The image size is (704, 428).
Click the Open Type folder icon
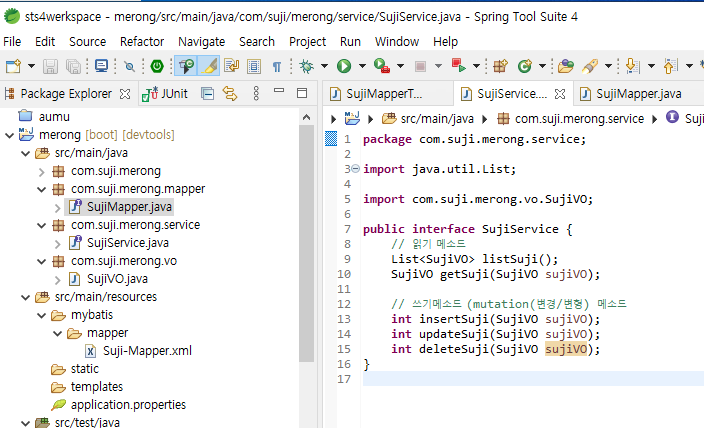pos(566,66)
